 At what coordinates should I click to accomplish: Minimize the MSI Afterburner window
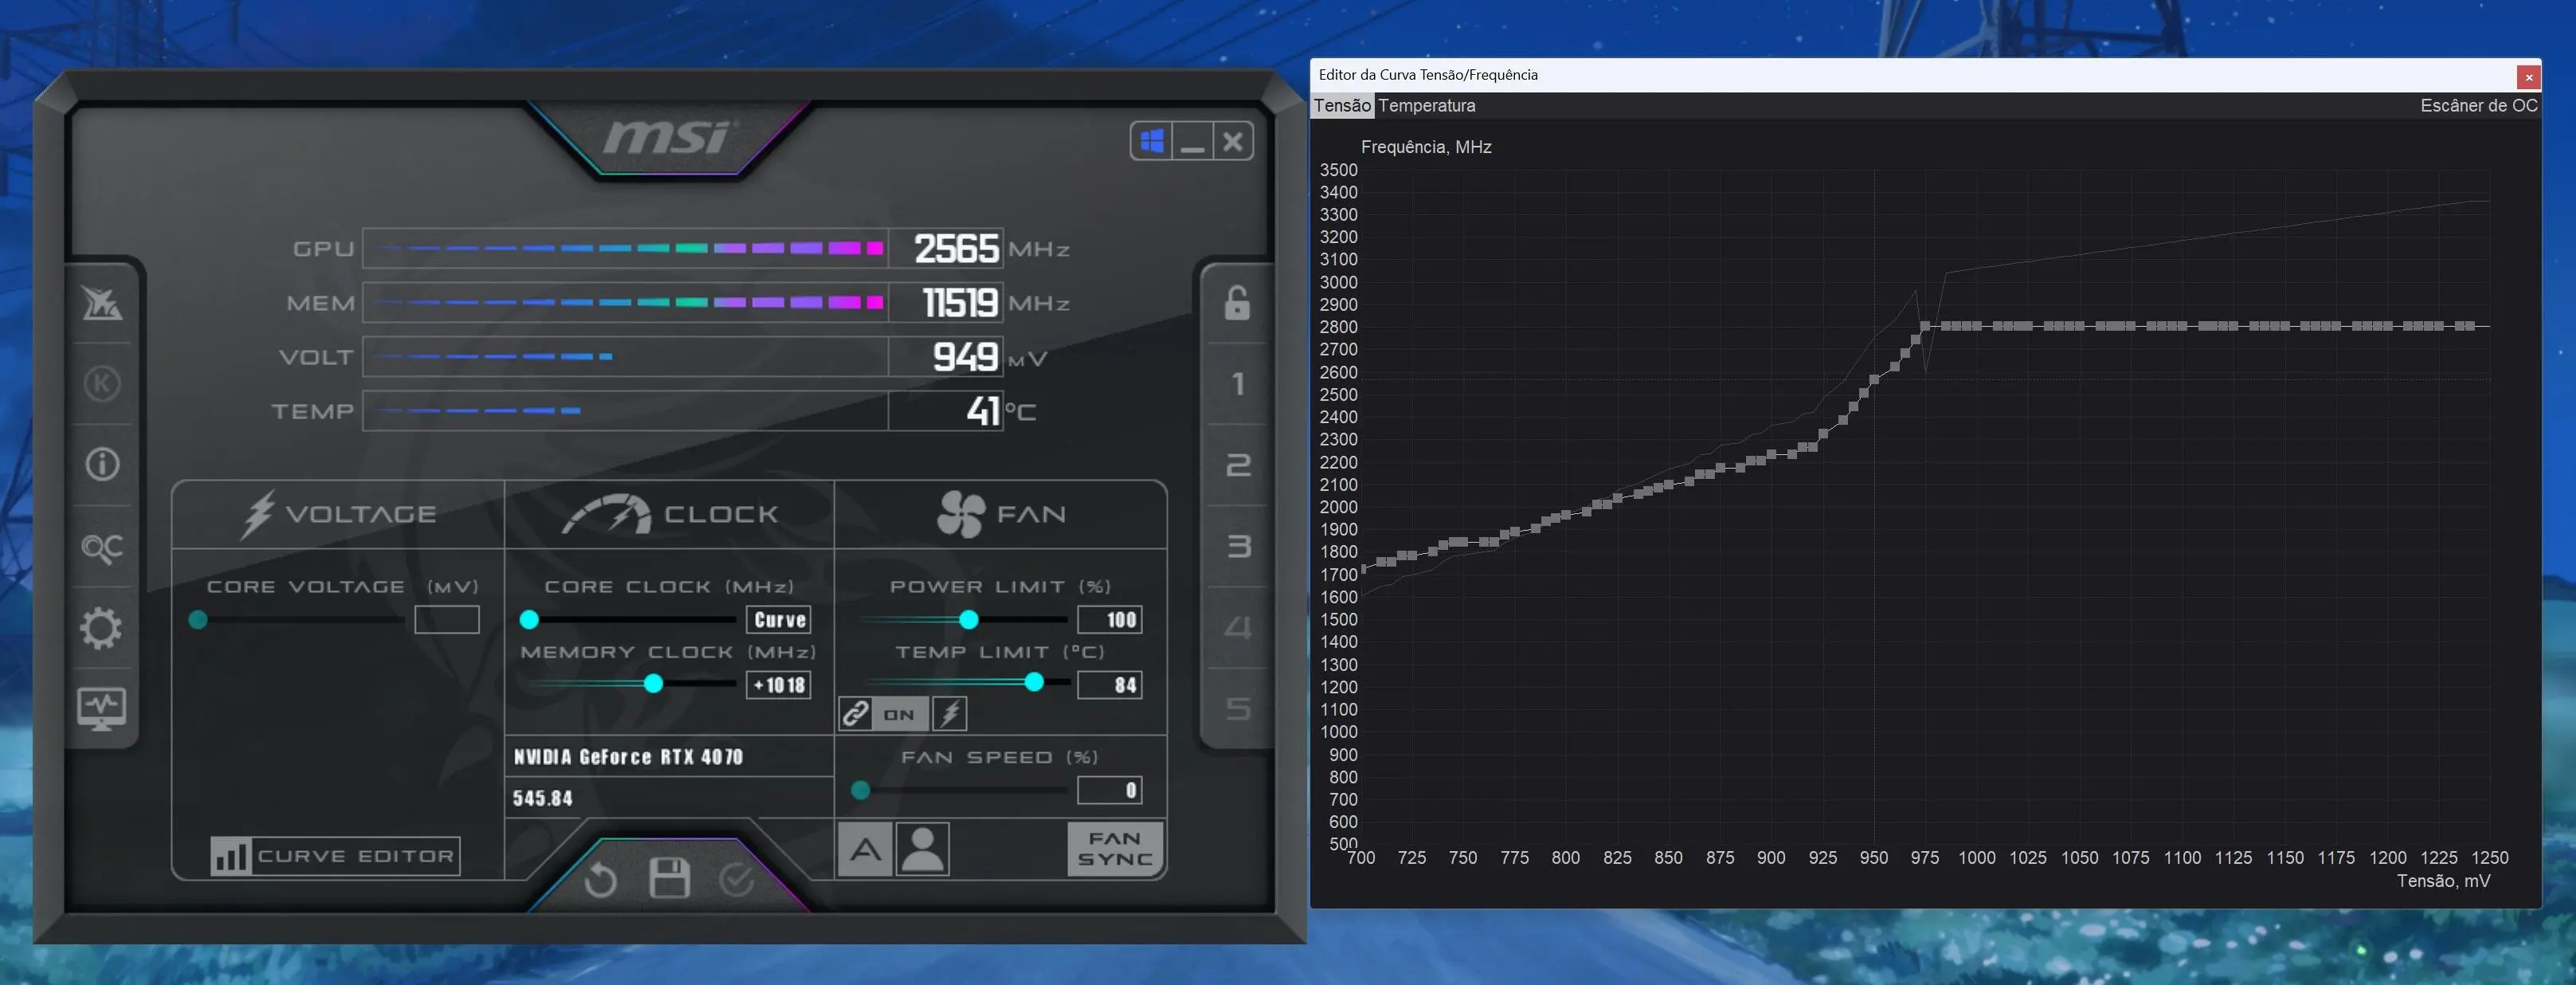pos(1192,141)
